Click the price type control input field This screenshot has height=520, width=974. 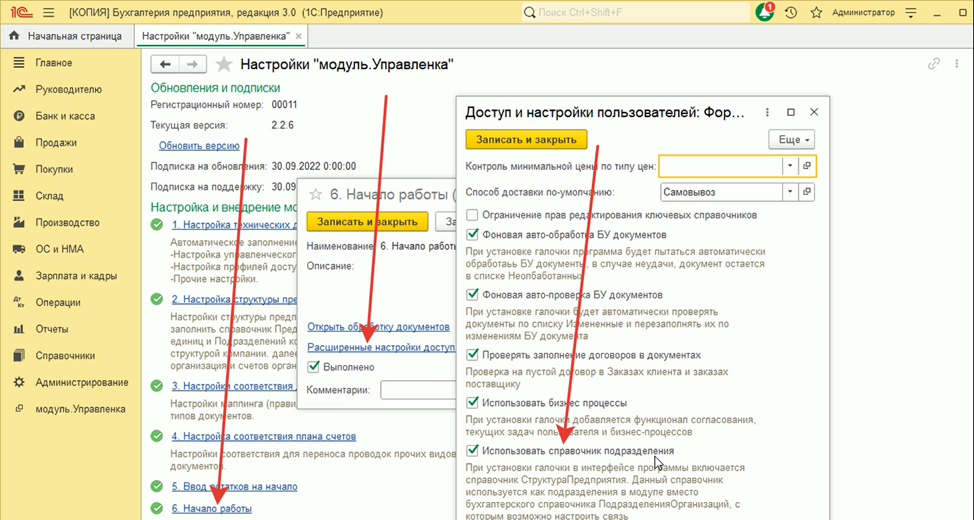pyautogui.click(x=721, y=166)
